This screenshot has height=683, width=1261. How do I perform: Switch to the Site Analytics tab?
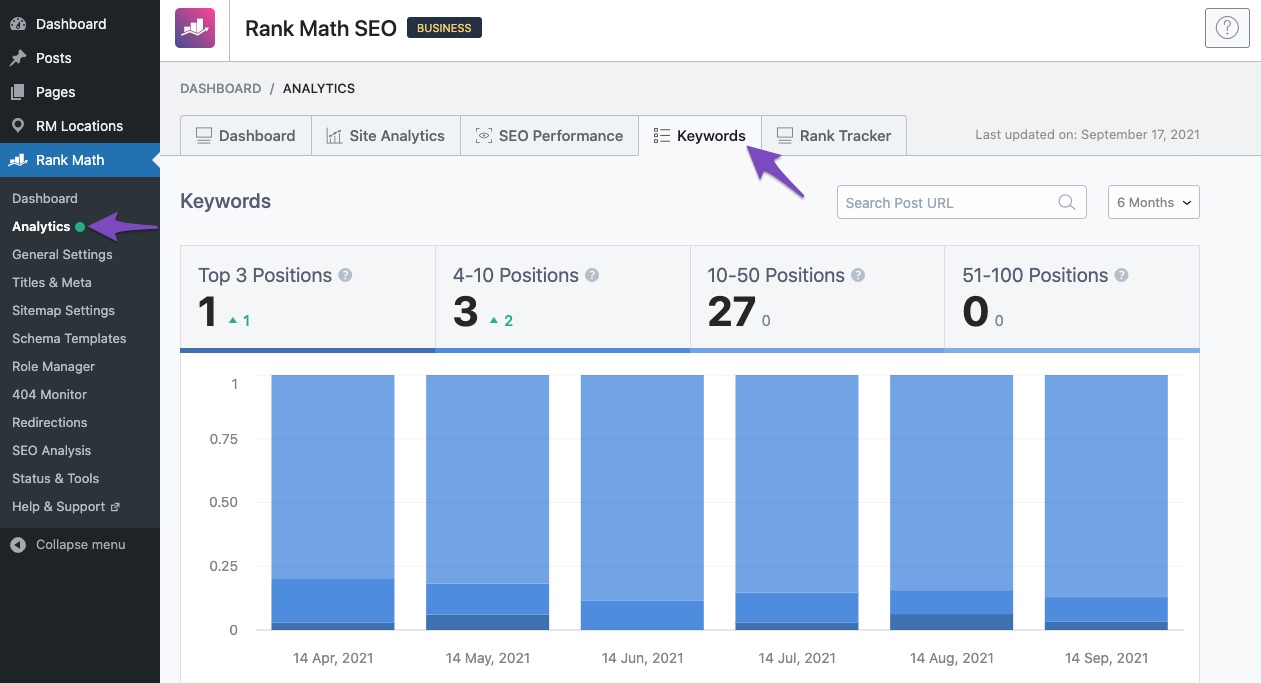tap(385, 136)
